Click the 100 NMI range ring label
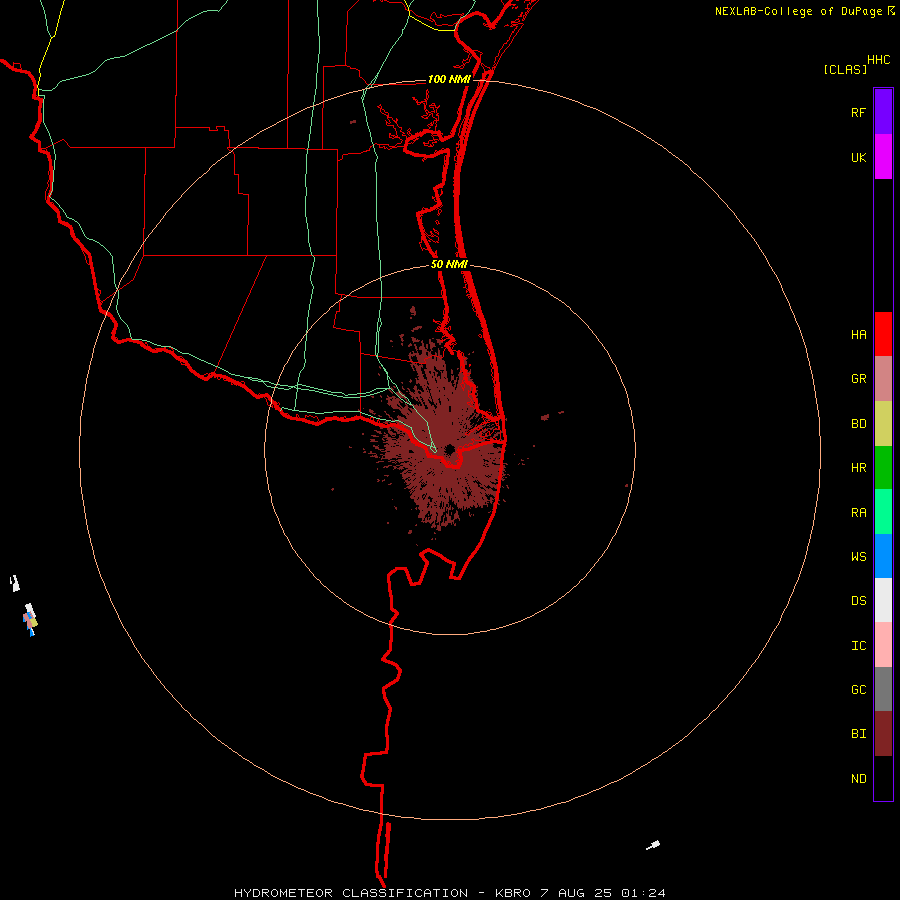The image size is (900, 900). pos(449,79)
